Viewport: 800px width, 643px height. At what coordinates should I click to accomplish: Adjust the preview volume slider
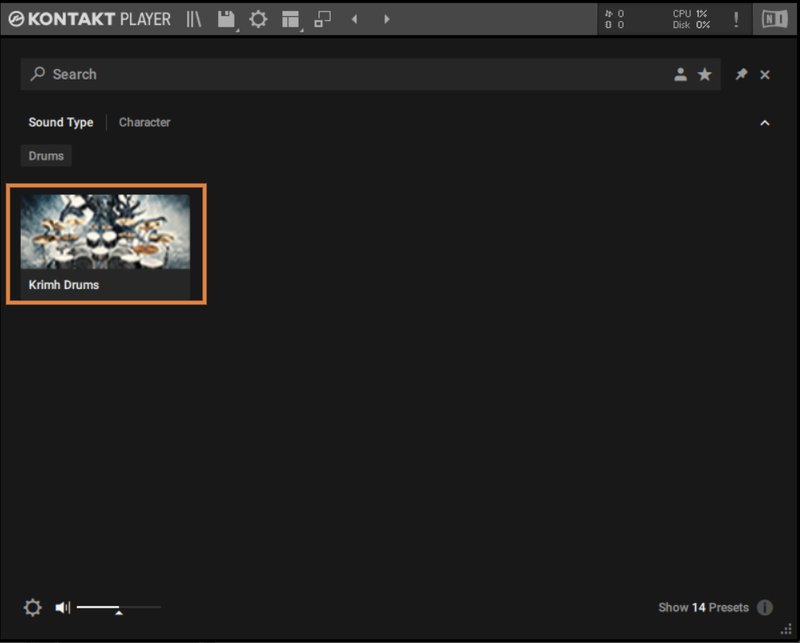pos(119,608)
